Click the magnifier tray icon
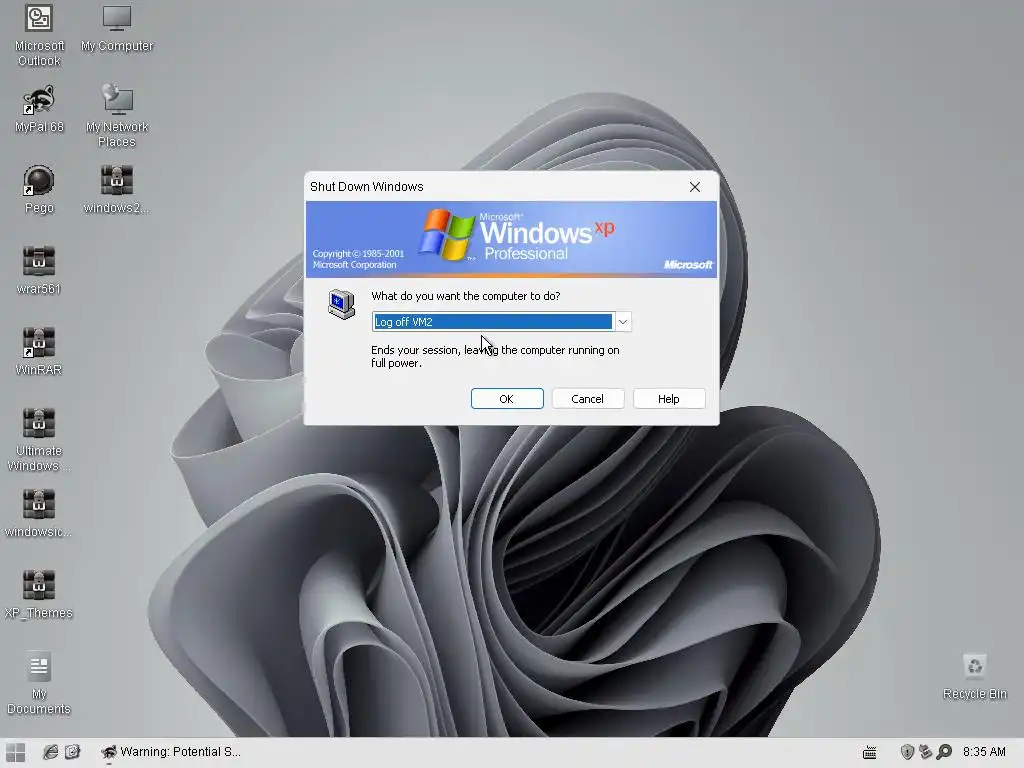This screenshot has height=768, width=1024. (944, 752)
